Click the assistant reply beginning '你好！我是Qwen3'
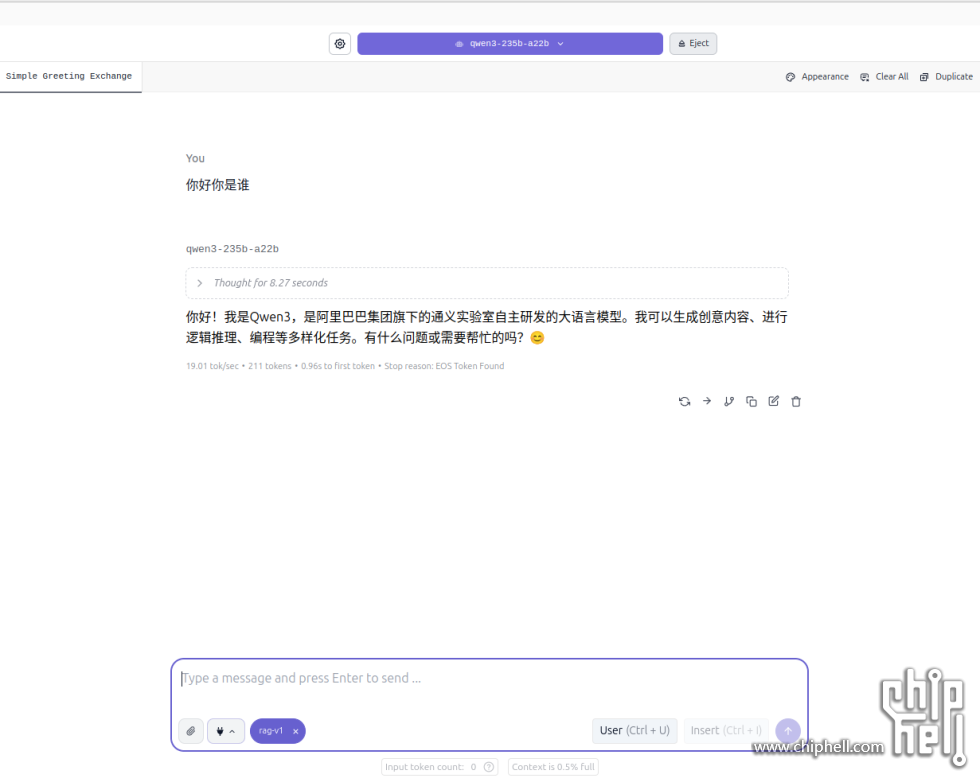980x782 pixels. 486,328
